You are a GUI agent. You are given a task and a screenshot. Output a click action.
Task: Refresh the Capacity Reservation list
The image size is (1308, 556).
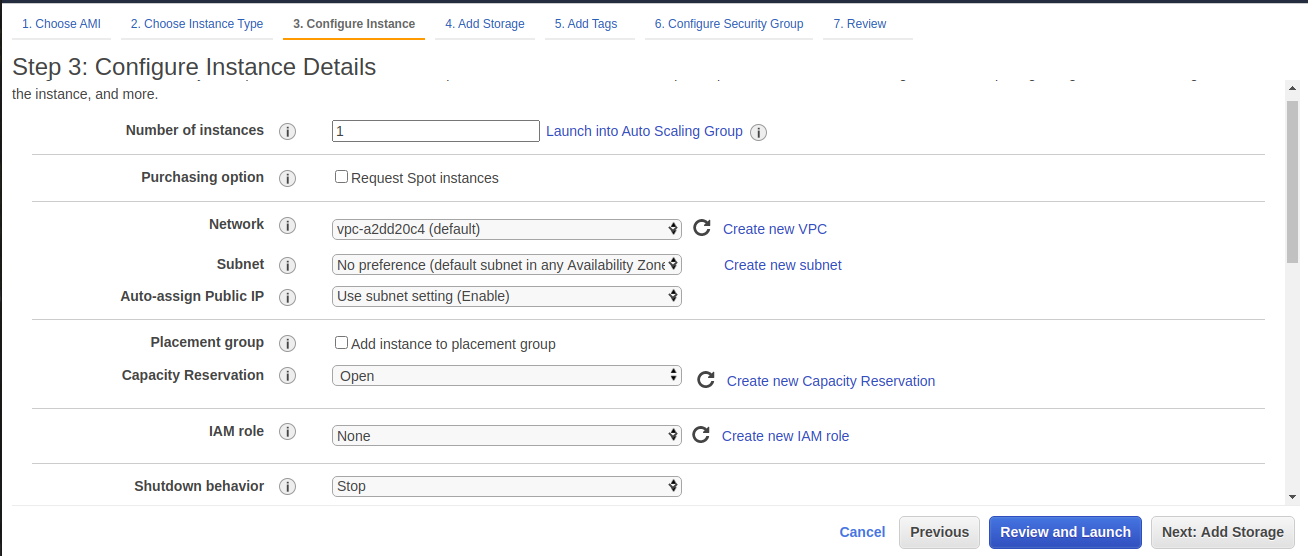(705, 380)
